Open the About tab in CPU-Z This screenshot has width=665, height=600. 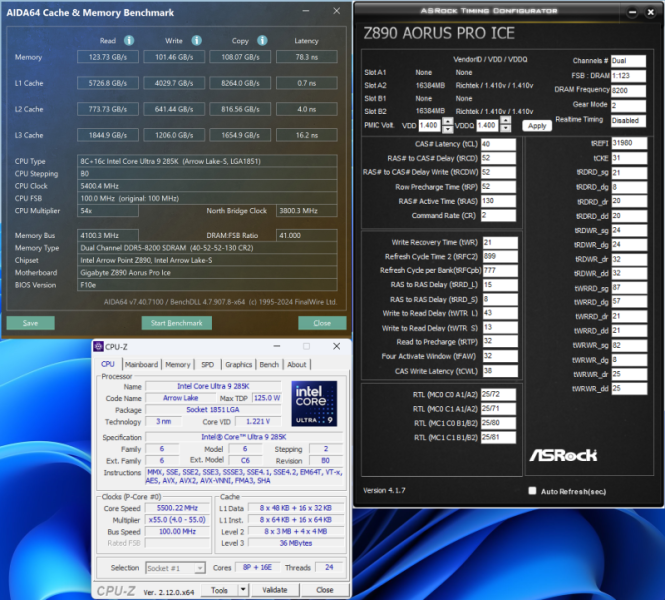tap(296, 365)
